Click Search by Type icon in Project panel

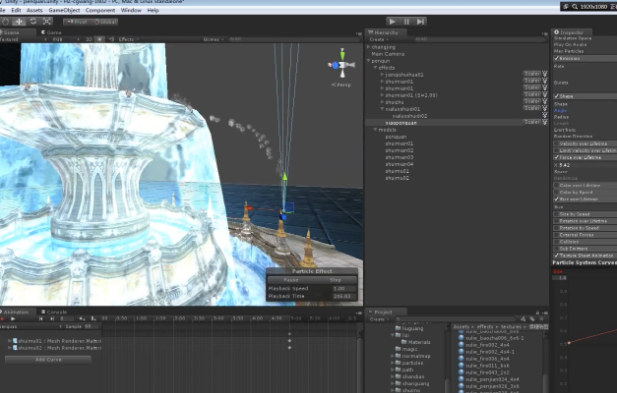[x=523, y=319]
